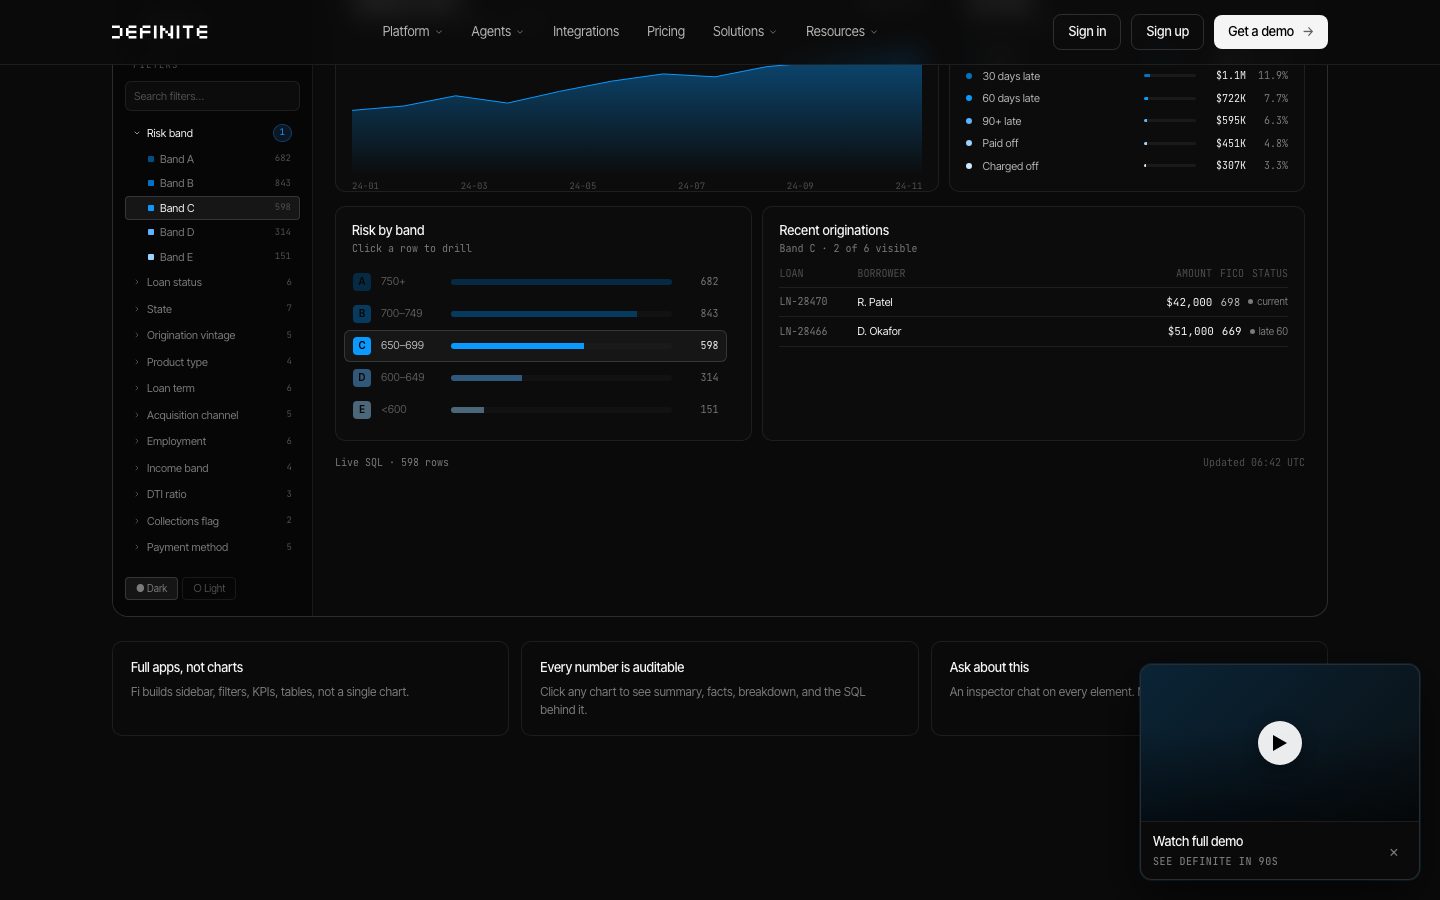
Task: Click the blue C badge in Risk by band
Action: click(362, 346)
